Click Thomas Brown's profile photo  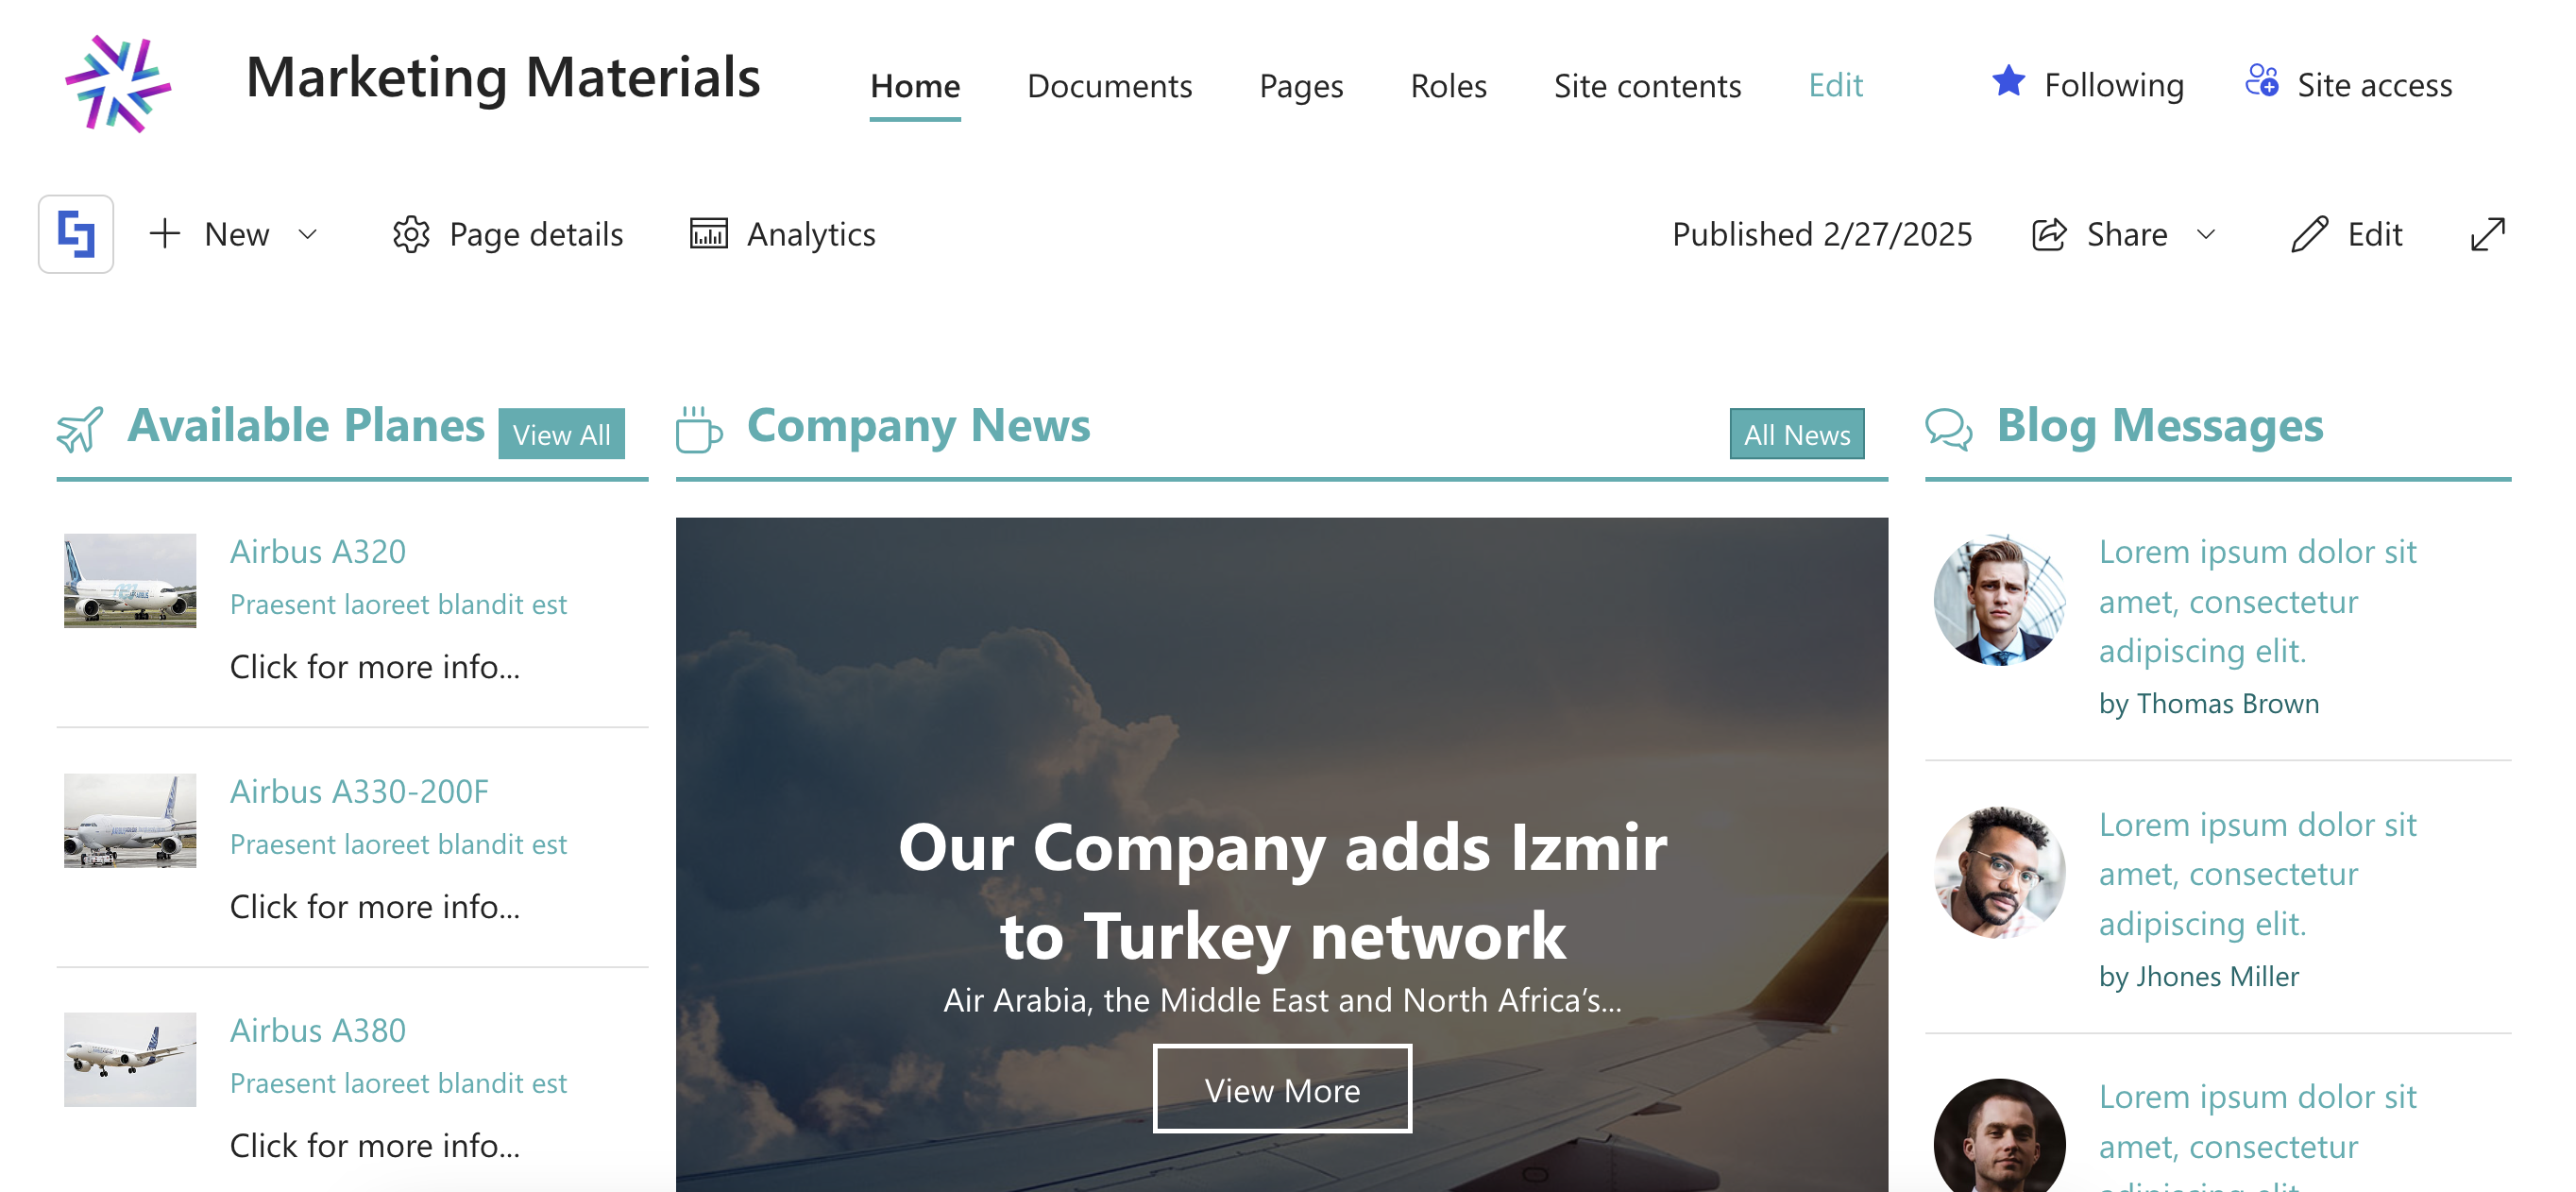pyautogui.click(x=1999, y=600)
